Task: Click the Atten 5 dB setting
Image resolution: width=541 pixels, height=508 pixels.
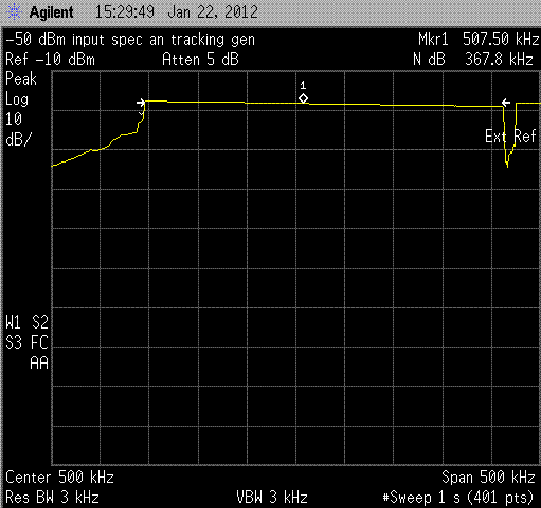Action: pos(200,59)
